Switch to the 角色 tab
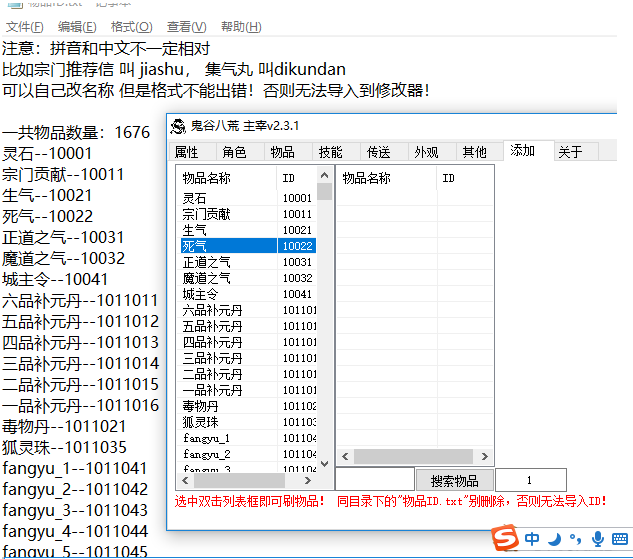The image size is (633, 559). pyautogui.click(x=240, y=152)
